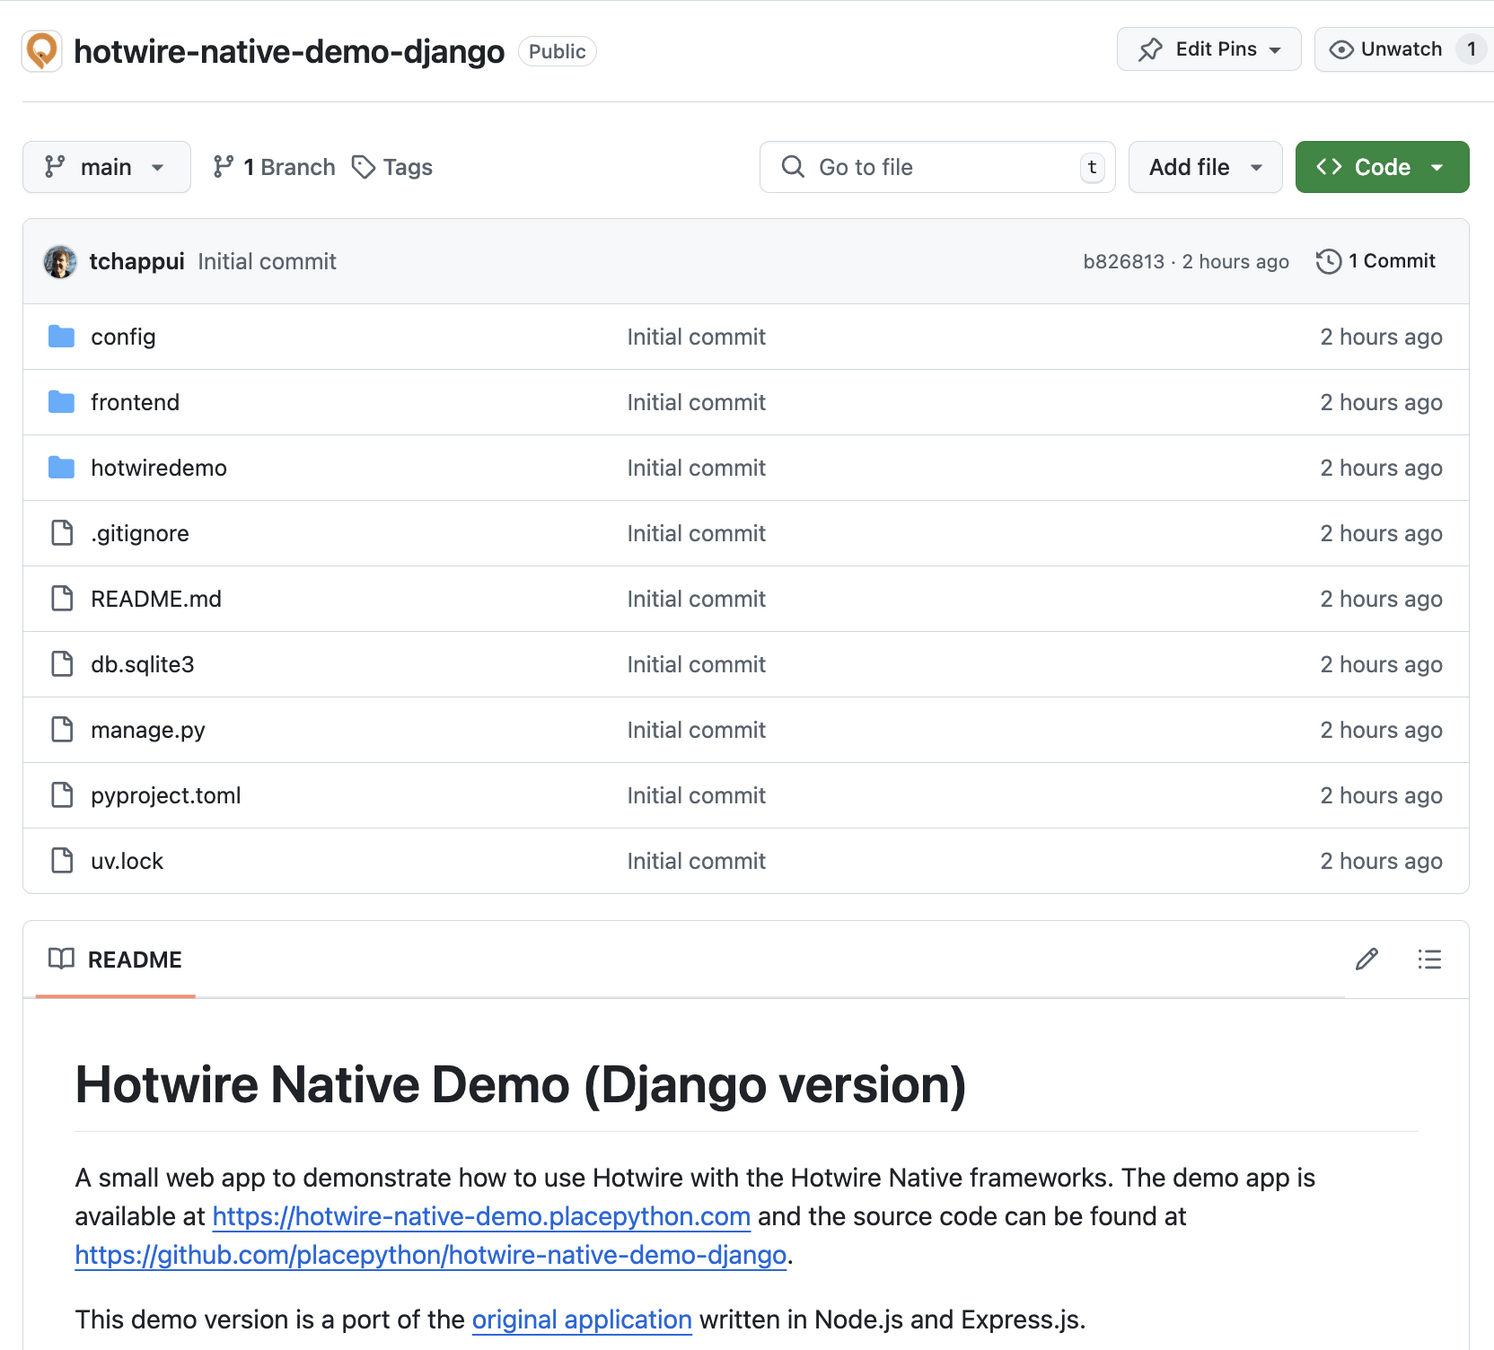Viewport: 1494px width, 1350px height.
Task: Click the README.md file icon
Action: tap(62, 599)
